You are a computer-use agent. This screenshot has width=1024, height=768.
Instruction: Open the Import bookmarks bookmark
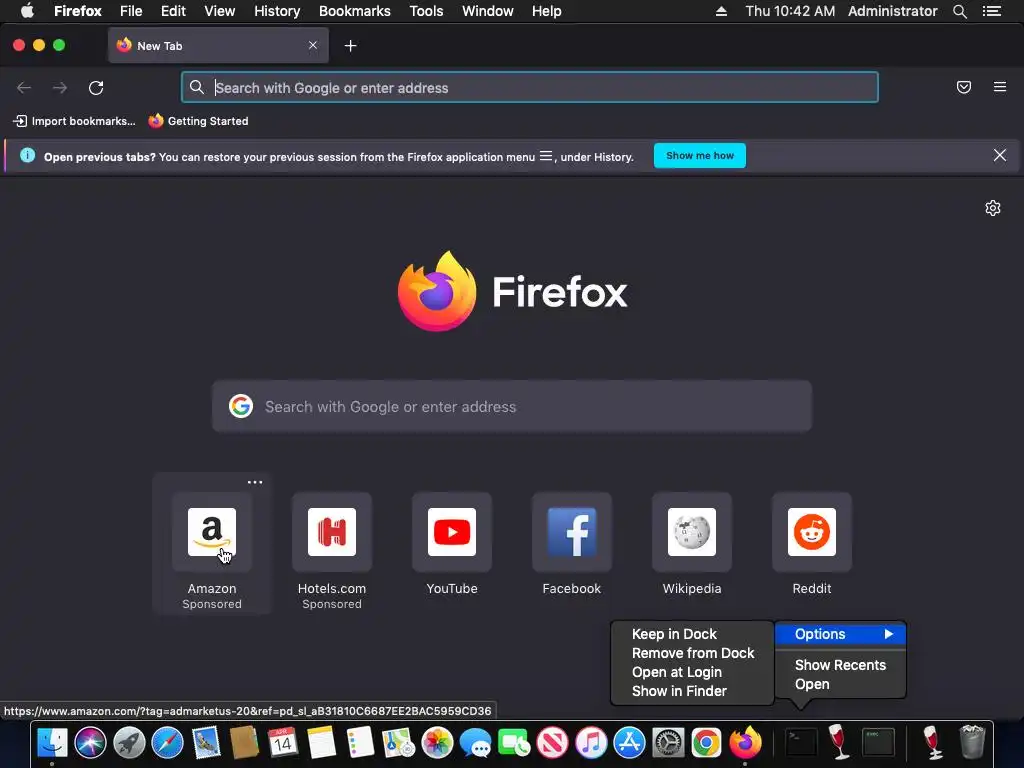74,121
